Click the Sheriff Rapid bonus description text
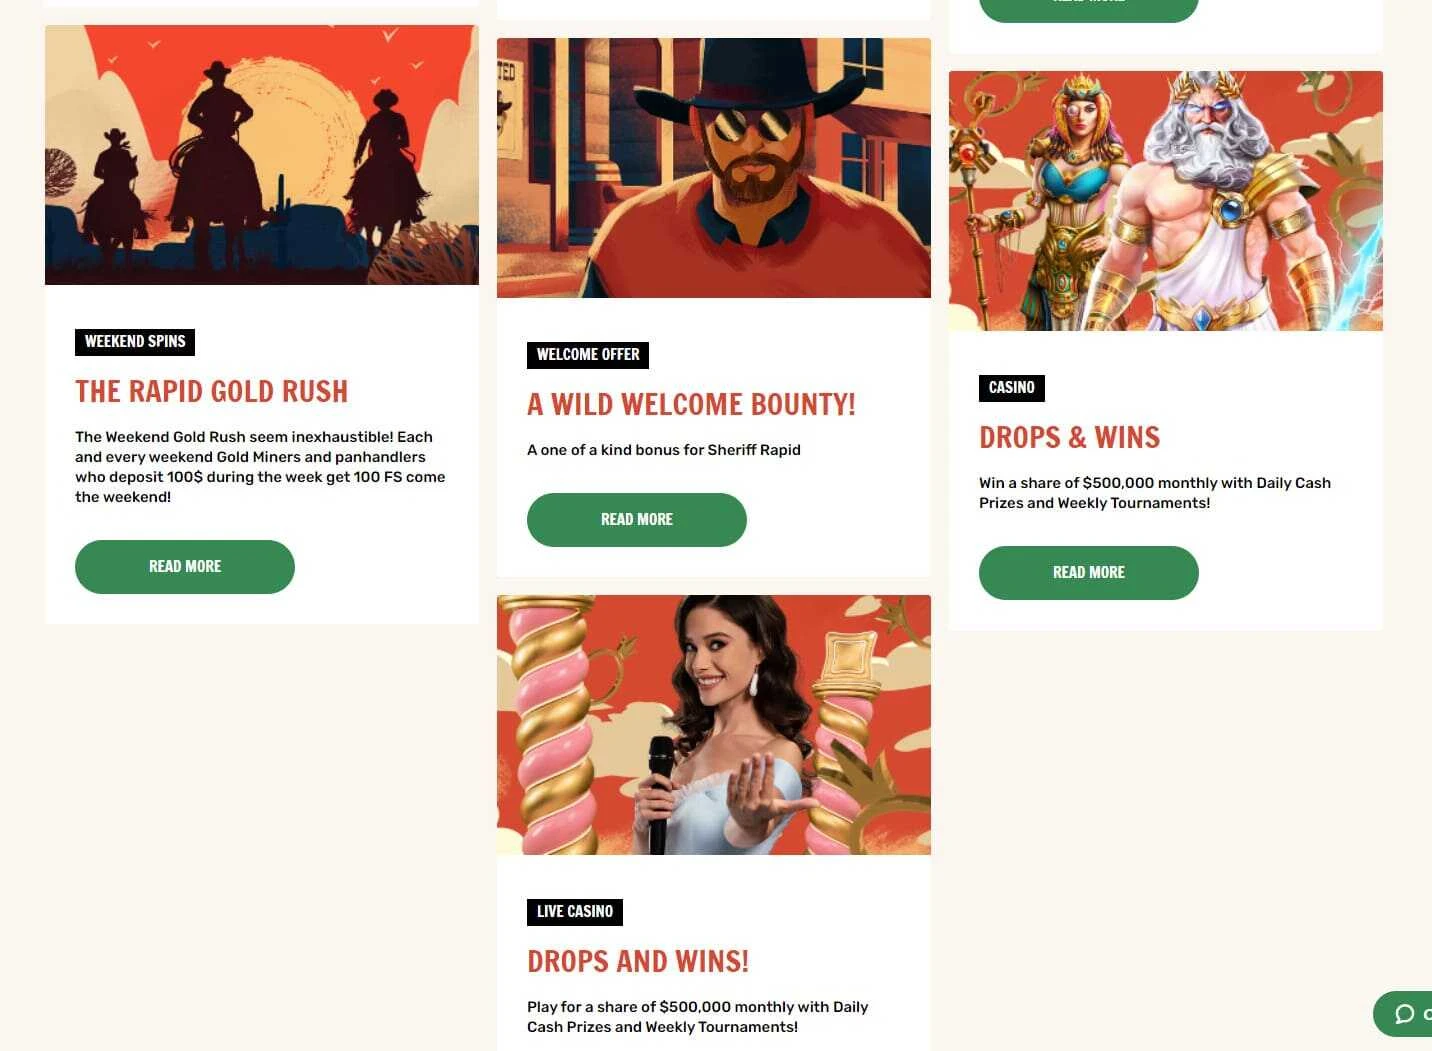The height and width of the screenshot is (1051, 1432). click(664, 450)
